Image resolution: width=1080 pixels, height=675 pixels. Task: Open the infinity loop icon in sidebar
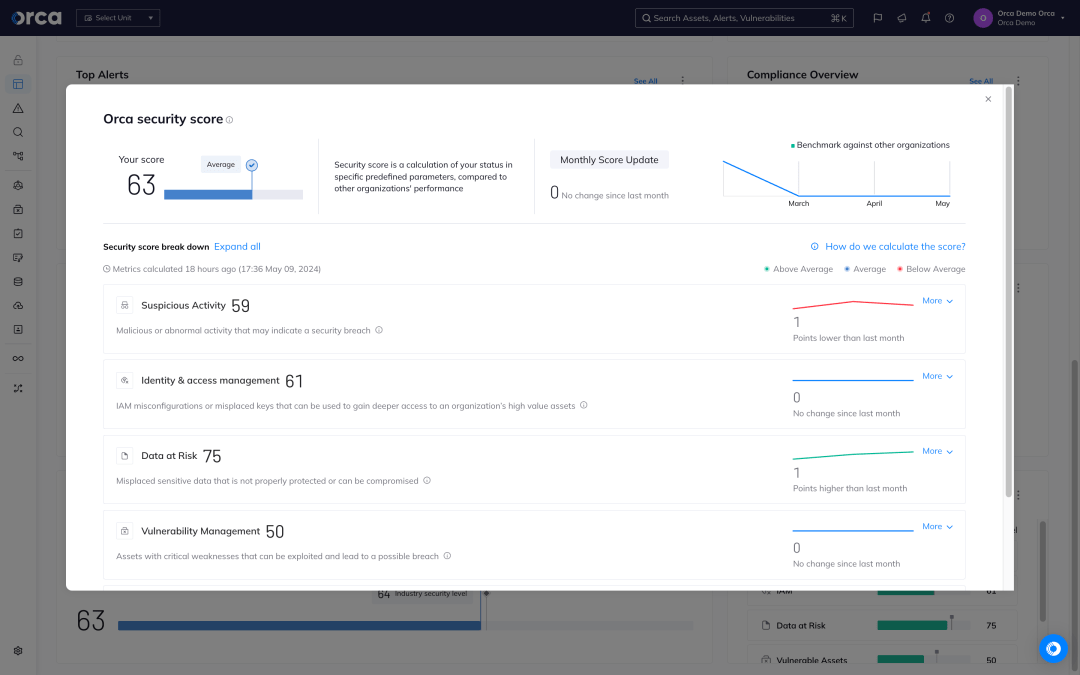point(18,358)
